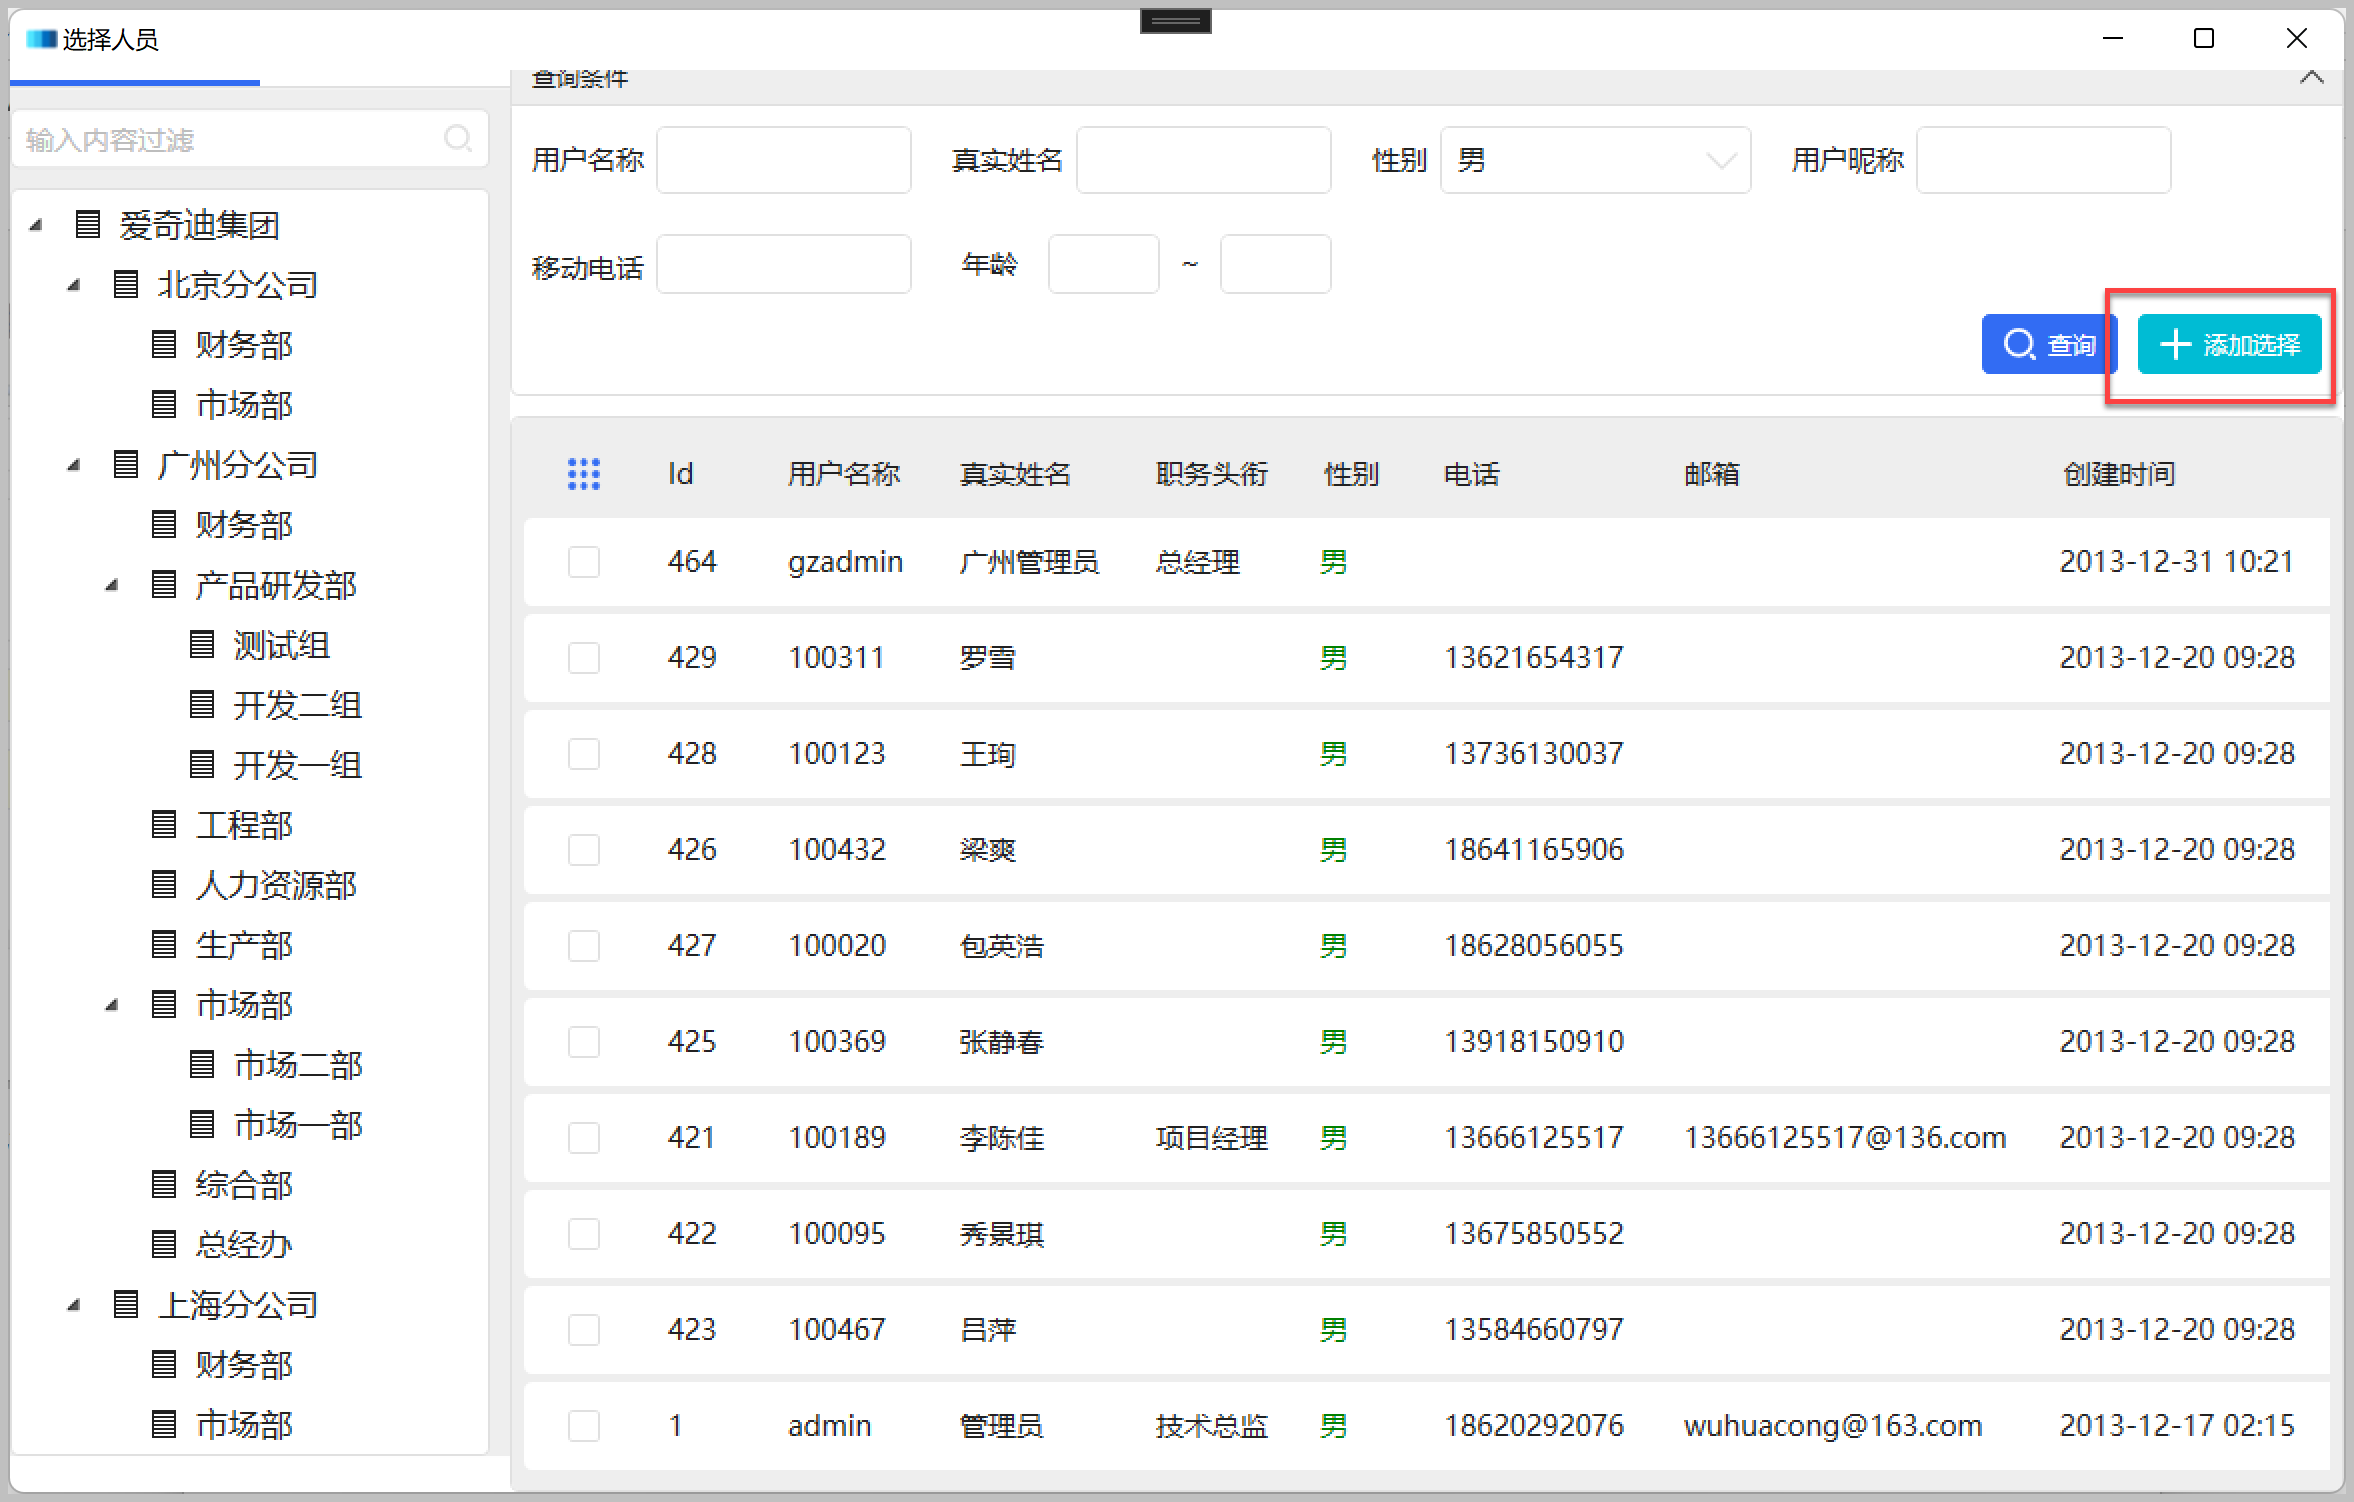Collapse the 上海分公司 node arrow

click(74, 1305)
